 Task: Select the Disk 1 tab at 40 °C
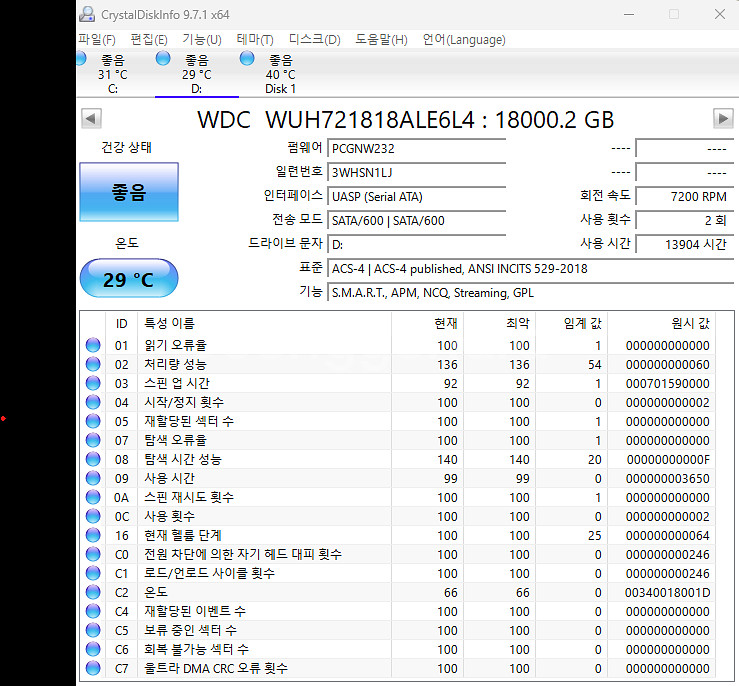pyautogui.click(x=280, y=74)
